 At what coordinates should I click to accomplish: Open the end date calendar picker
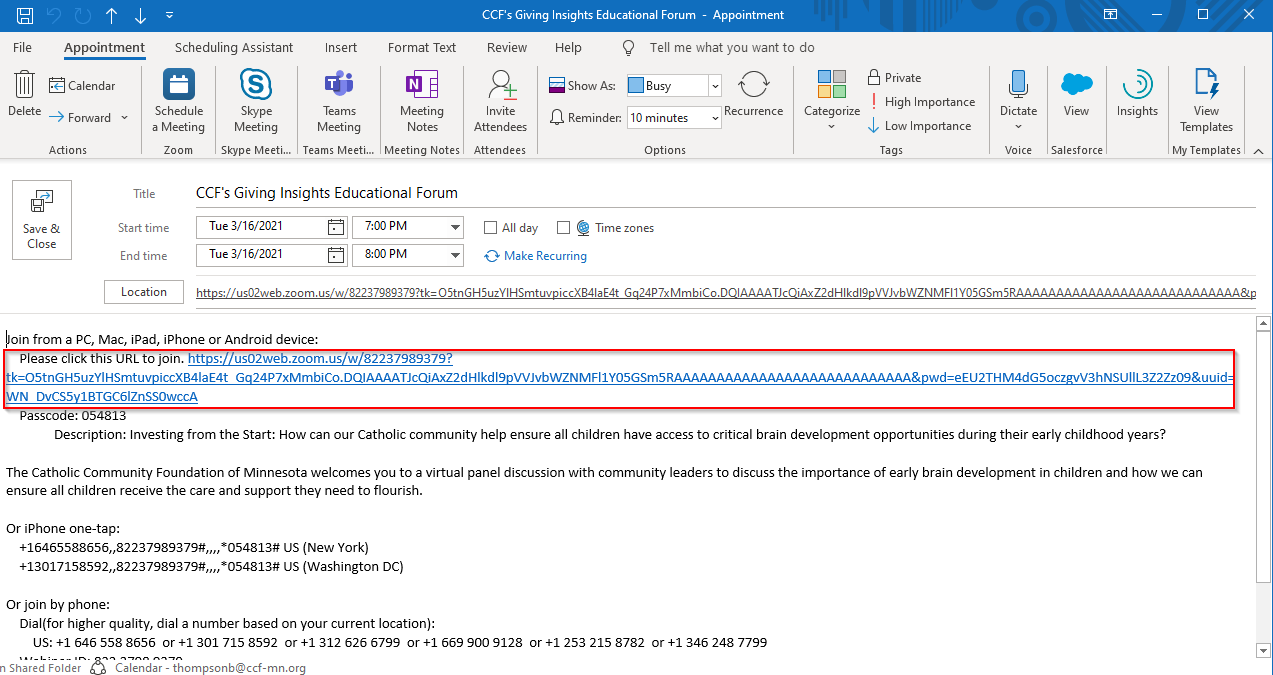(x=335, y=255)
